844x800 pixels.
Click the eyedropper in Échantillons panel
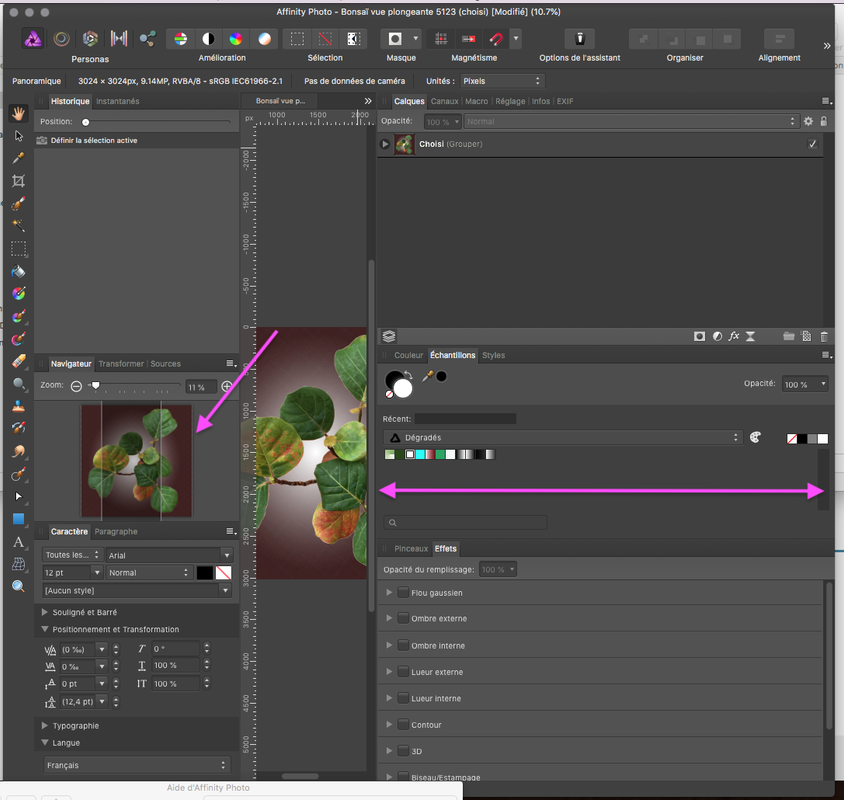pos(426,377)
